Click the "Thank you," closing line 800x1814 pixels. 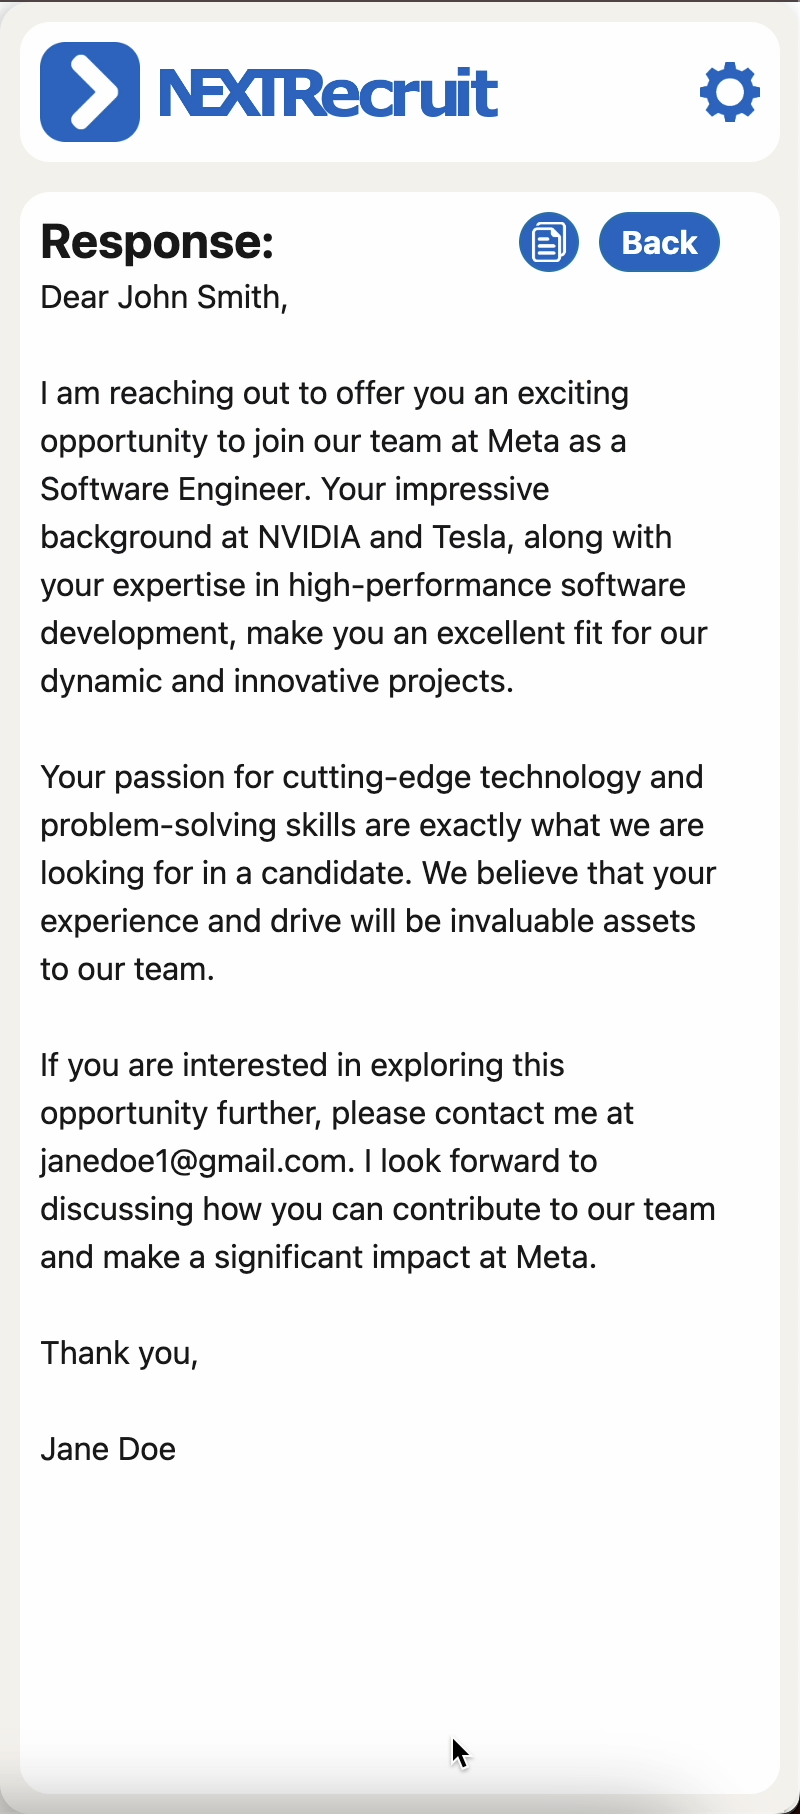click(x=119, y=1353)
